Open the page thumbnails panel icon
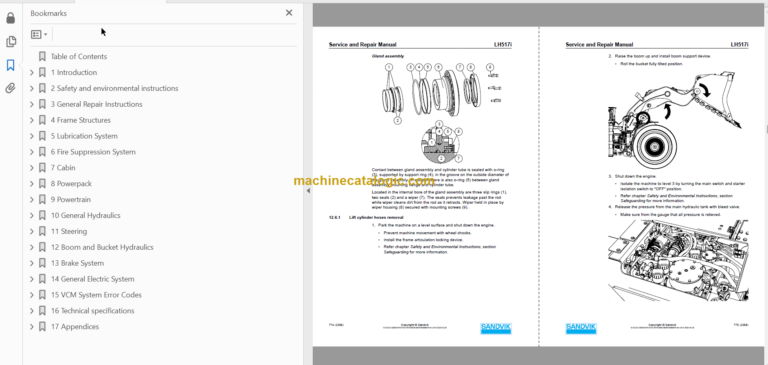The image size is (768, 365). [10, 42]
